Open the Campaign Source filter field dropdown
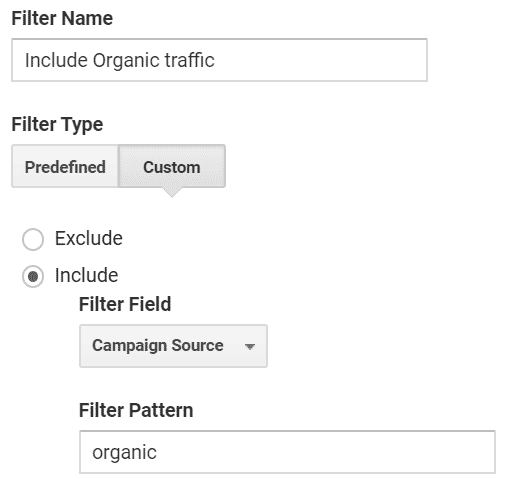The width and height of the screenshot is (512, 484). (173, 346)
